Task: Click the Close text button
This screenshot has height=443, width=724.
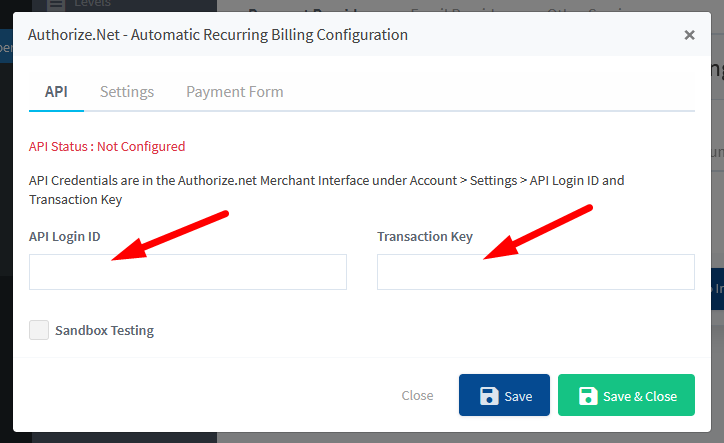Action: click(x=417, y=395)
